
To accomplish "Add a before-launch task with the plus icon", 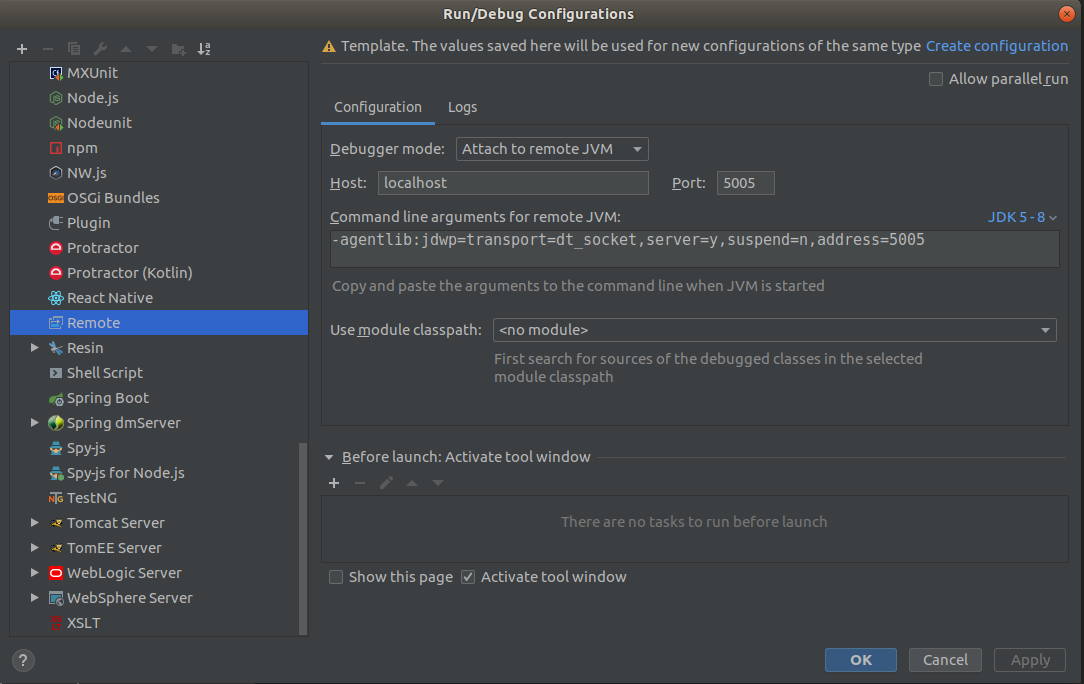I will (334, 483).
